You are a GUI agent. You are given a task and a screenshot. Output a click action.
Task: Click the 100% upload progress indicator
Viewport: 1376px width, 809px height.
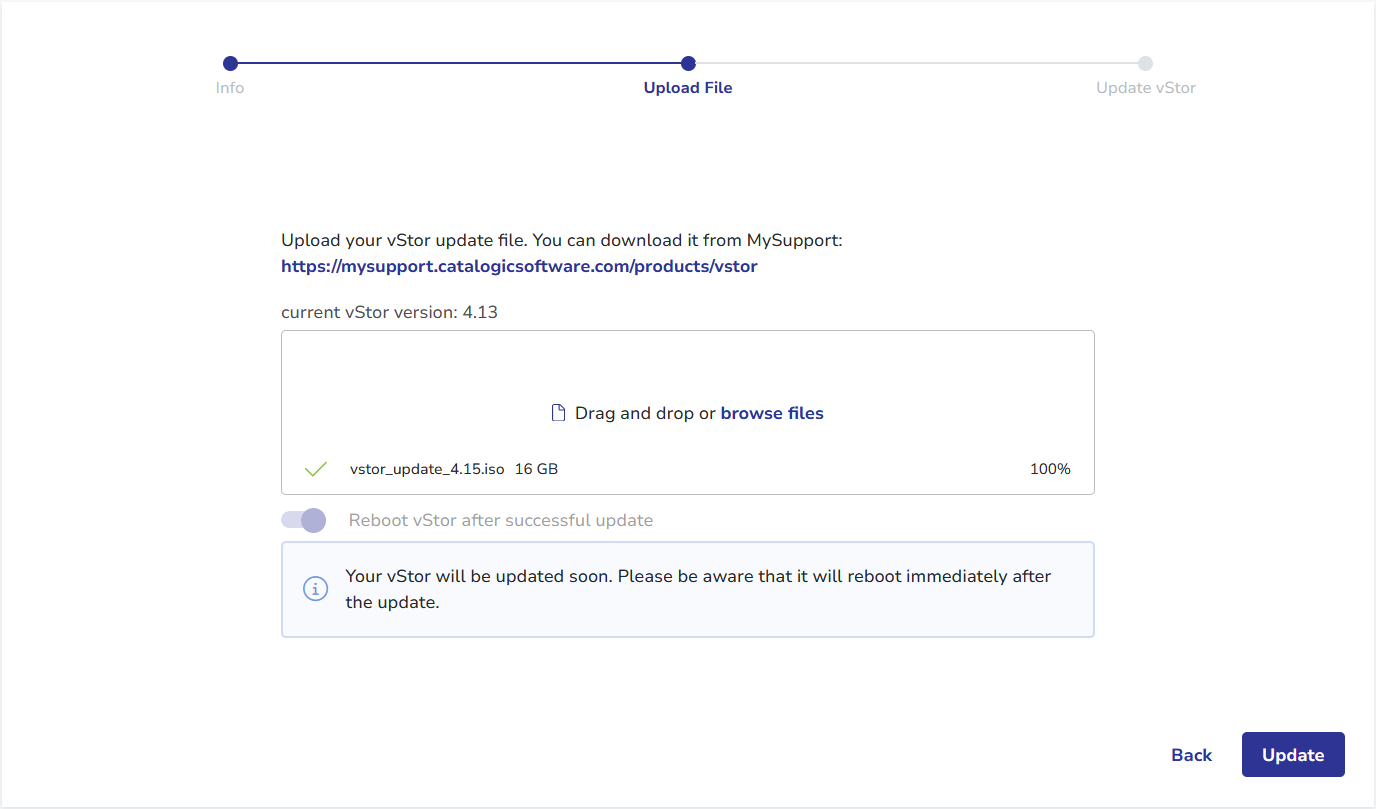pos(1050,469)
